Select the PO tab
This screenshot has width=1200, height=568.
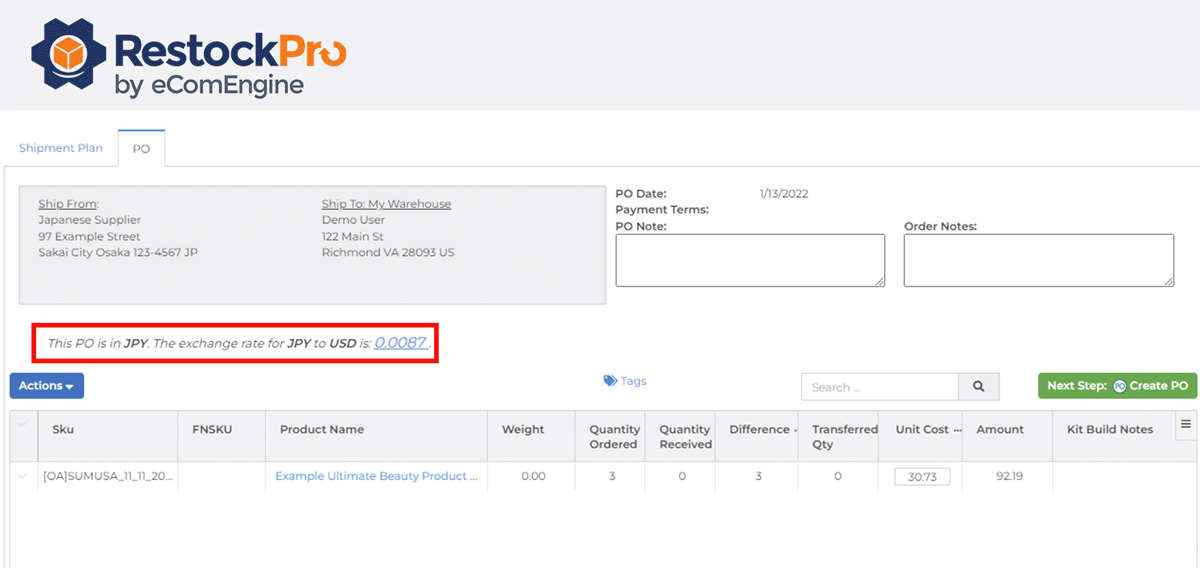tap(141, 148)
